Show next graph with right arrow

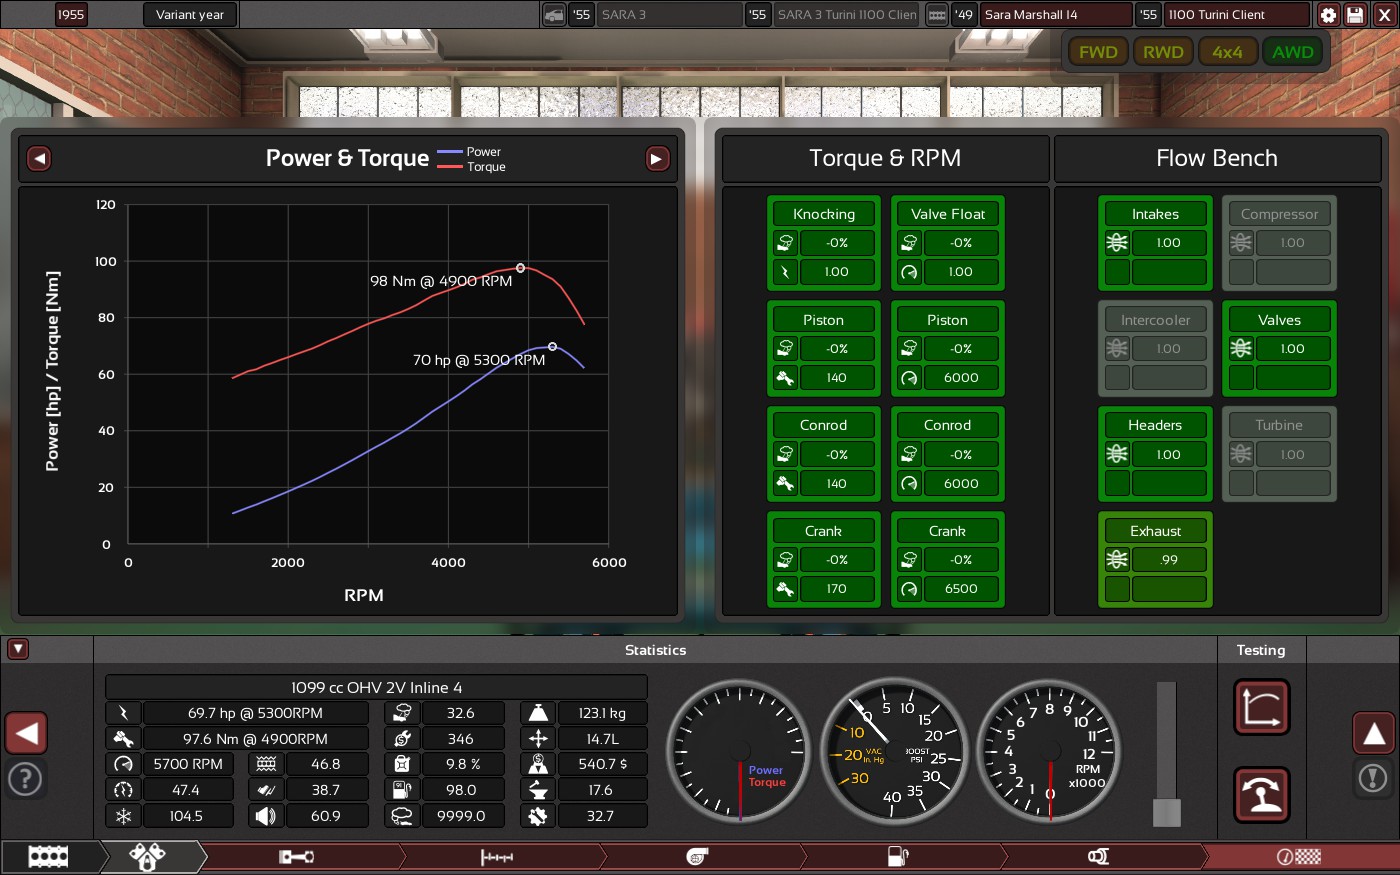pos(657,158)
